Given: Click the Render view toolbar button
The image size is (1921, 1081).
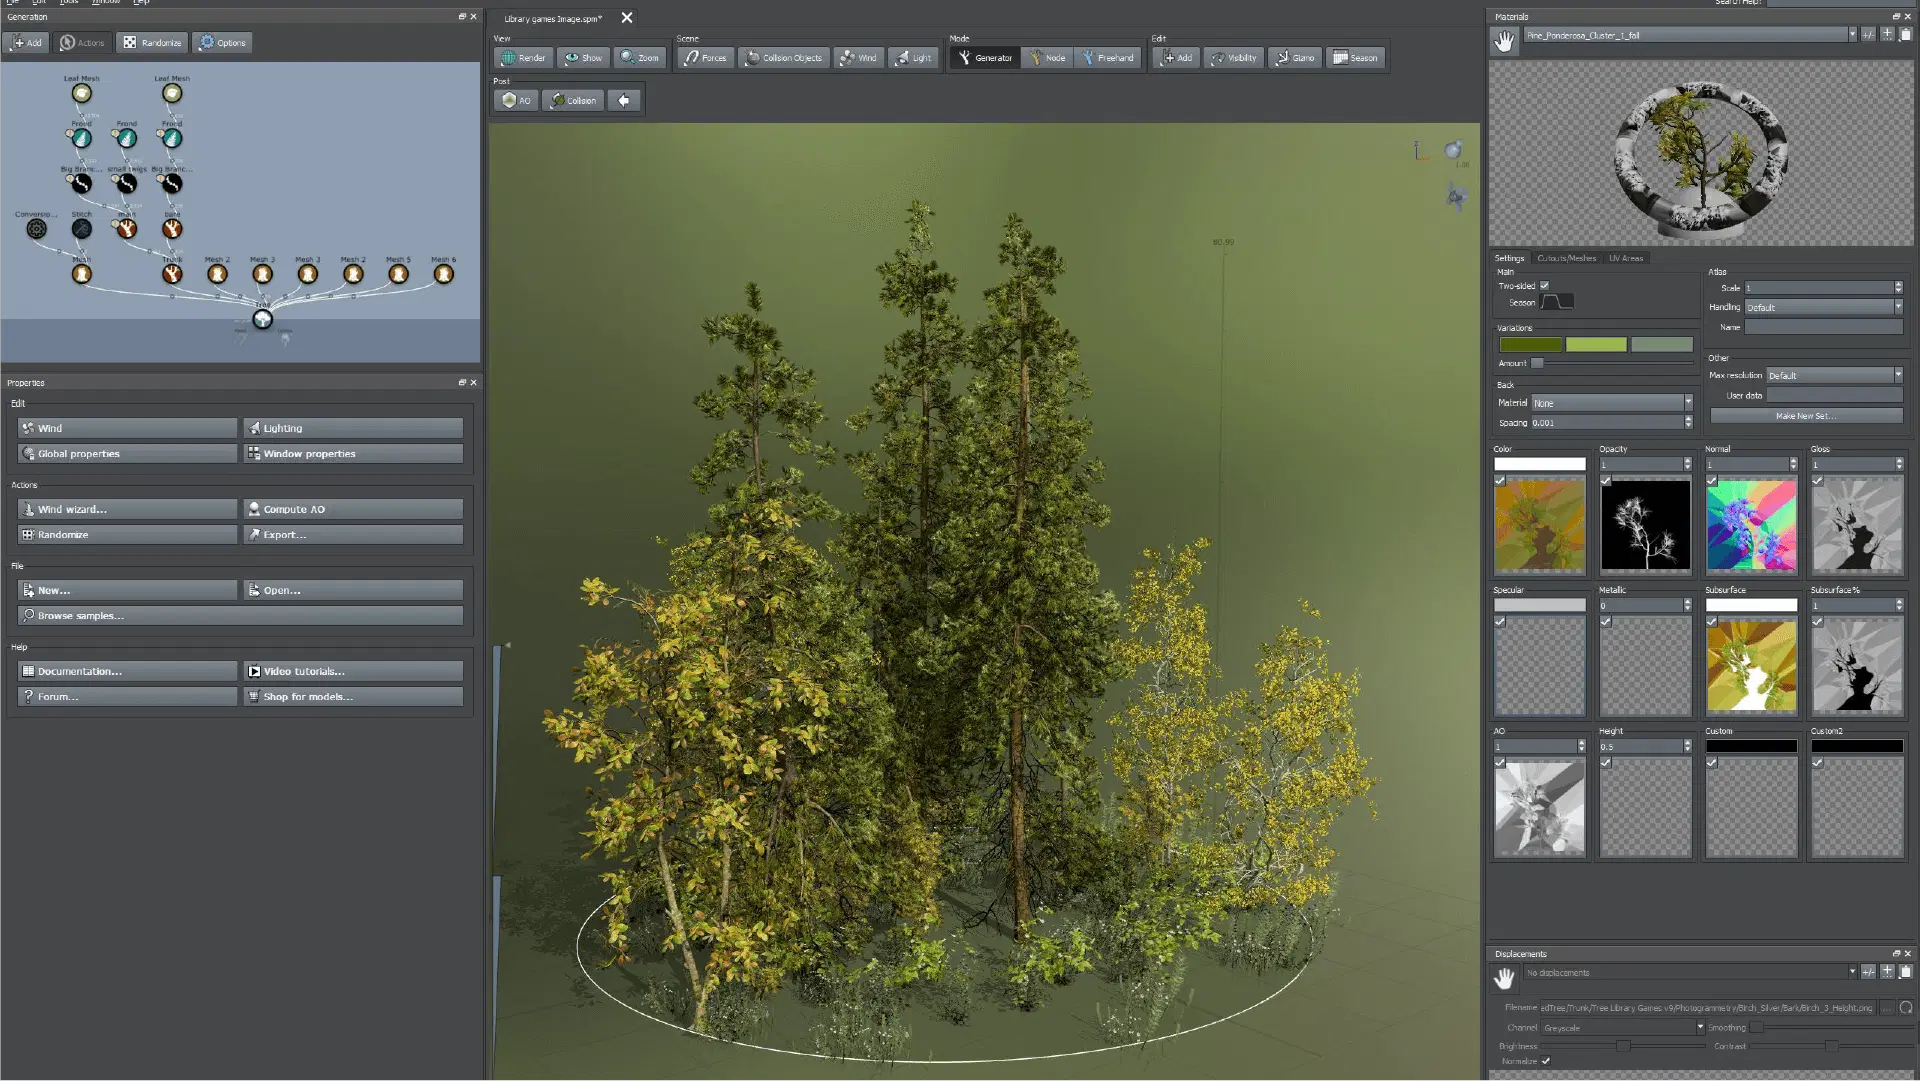Looking at the screenshot, I should (523, 58).
